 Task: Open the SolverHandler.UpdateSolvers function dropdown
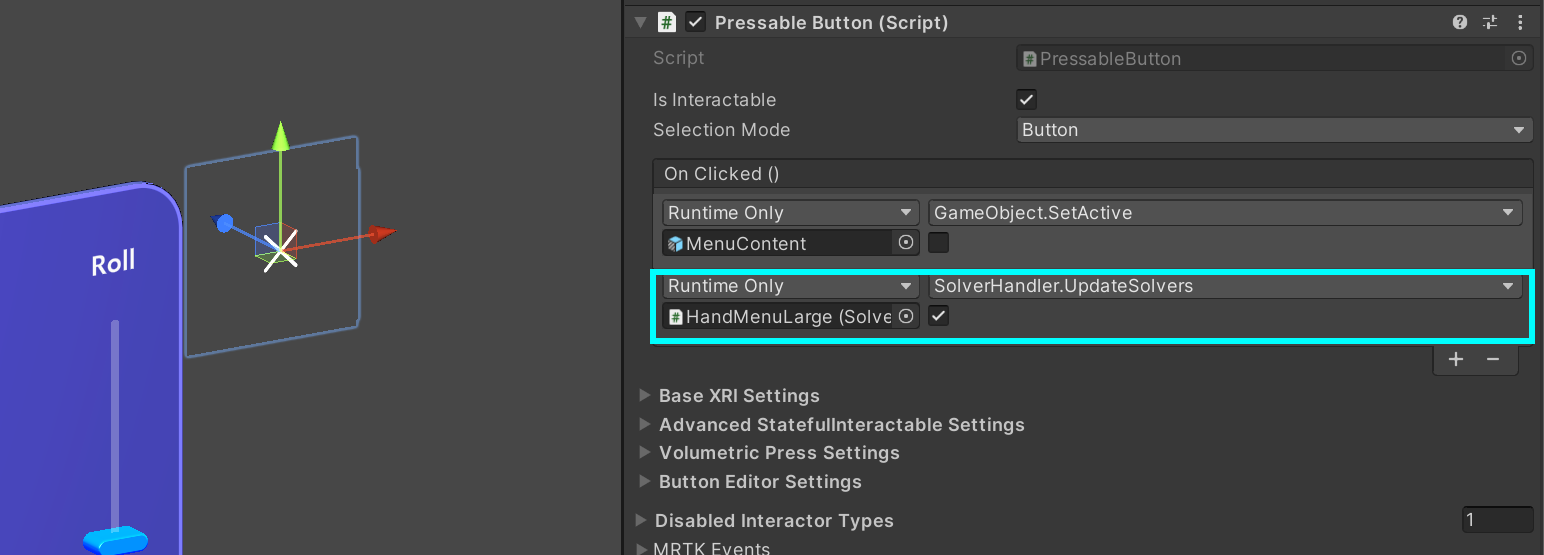click(x=1225, y=286)
